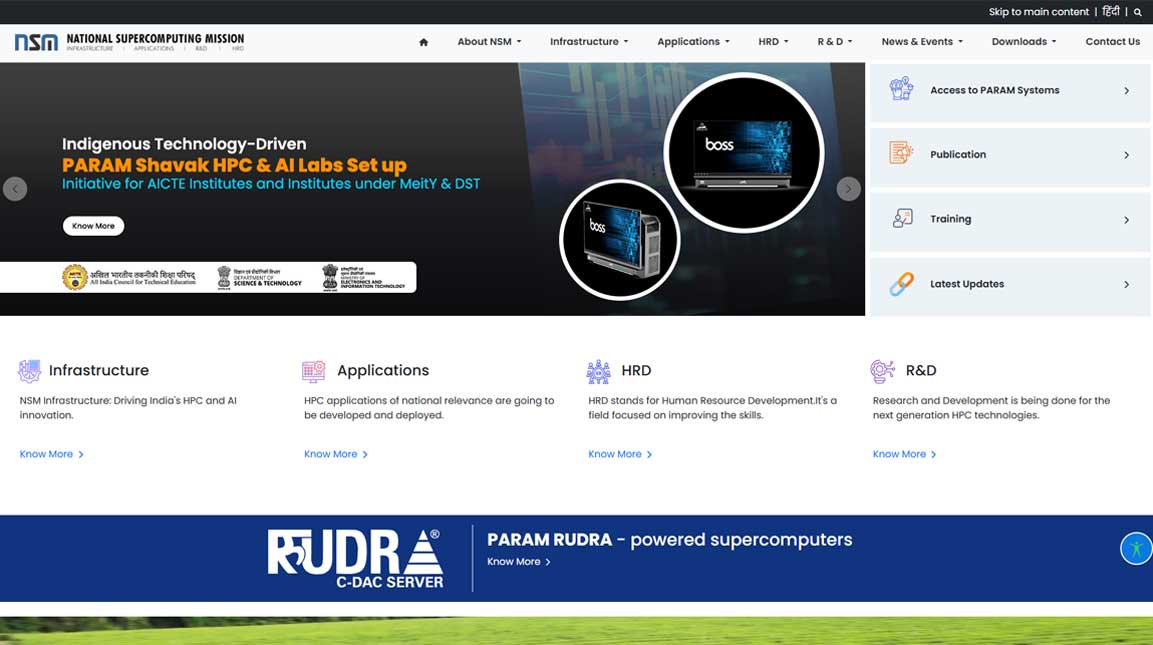Switch language to Hindi
Viewport: 1153px width, 645px height.
[1111, 11]
